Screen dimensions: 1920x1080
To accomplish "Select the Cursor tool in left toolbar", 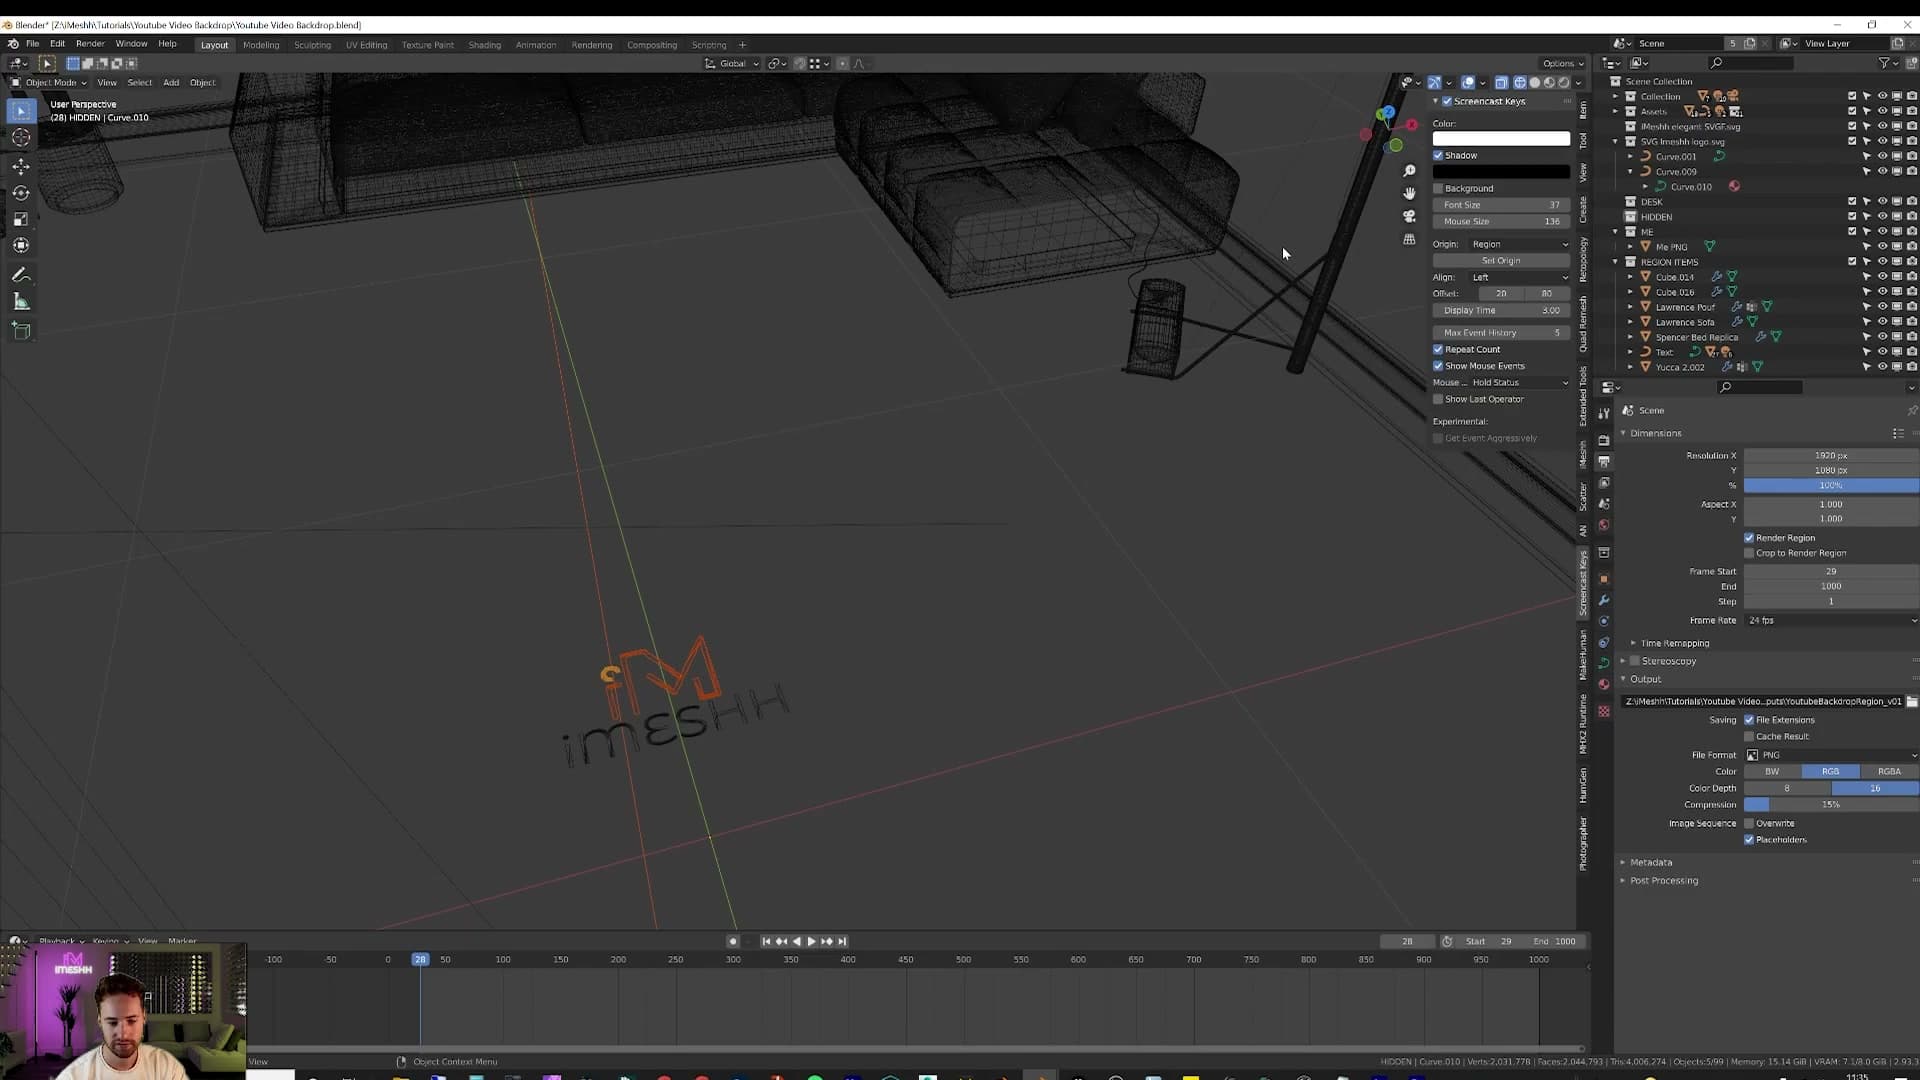I will point(21,138).
